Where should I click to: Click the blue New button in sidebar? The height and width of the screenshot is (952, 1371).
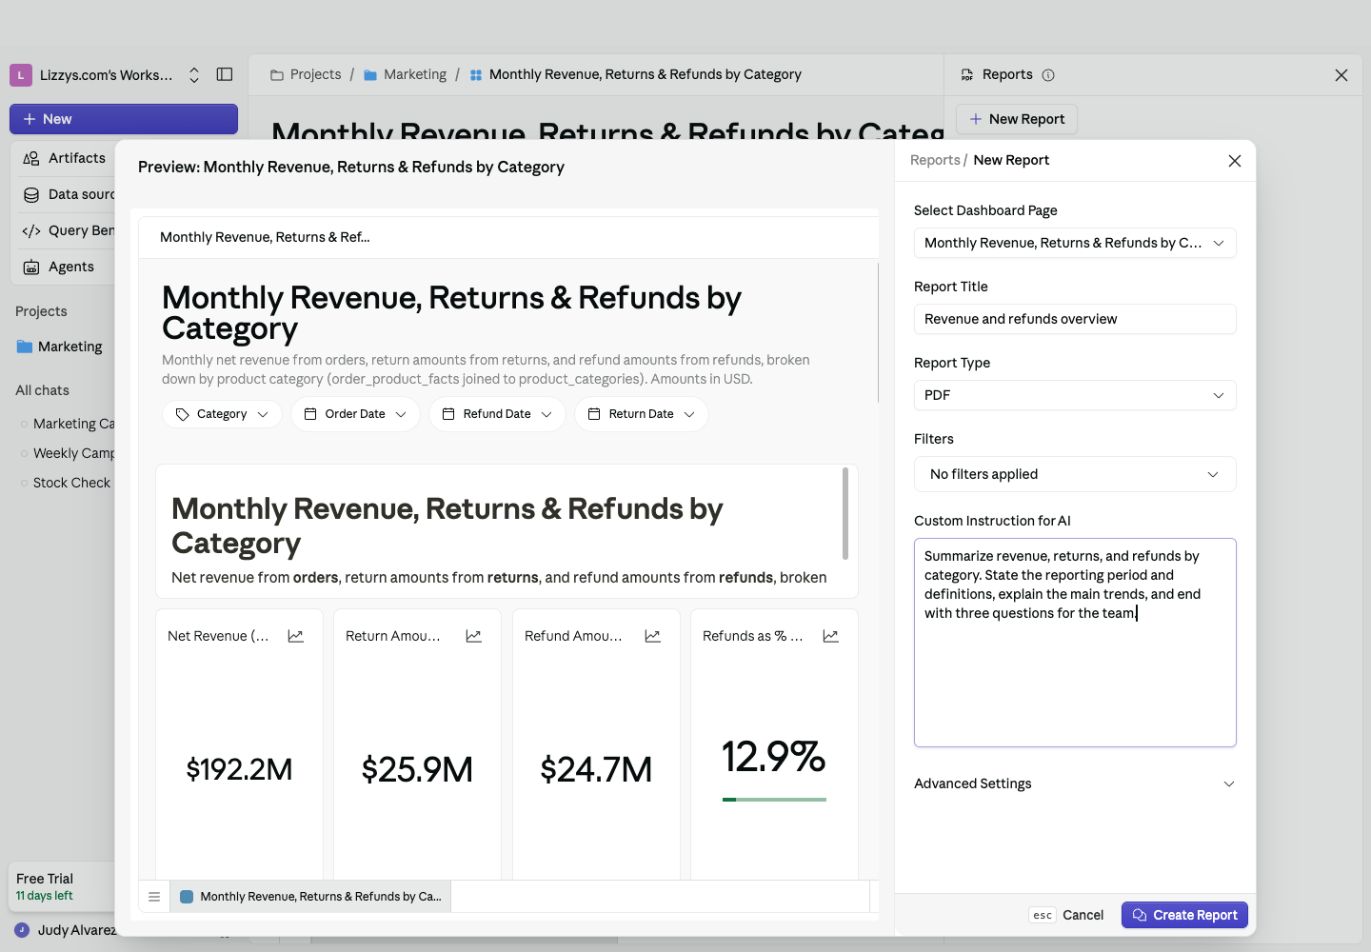click(x=124, y=119)
